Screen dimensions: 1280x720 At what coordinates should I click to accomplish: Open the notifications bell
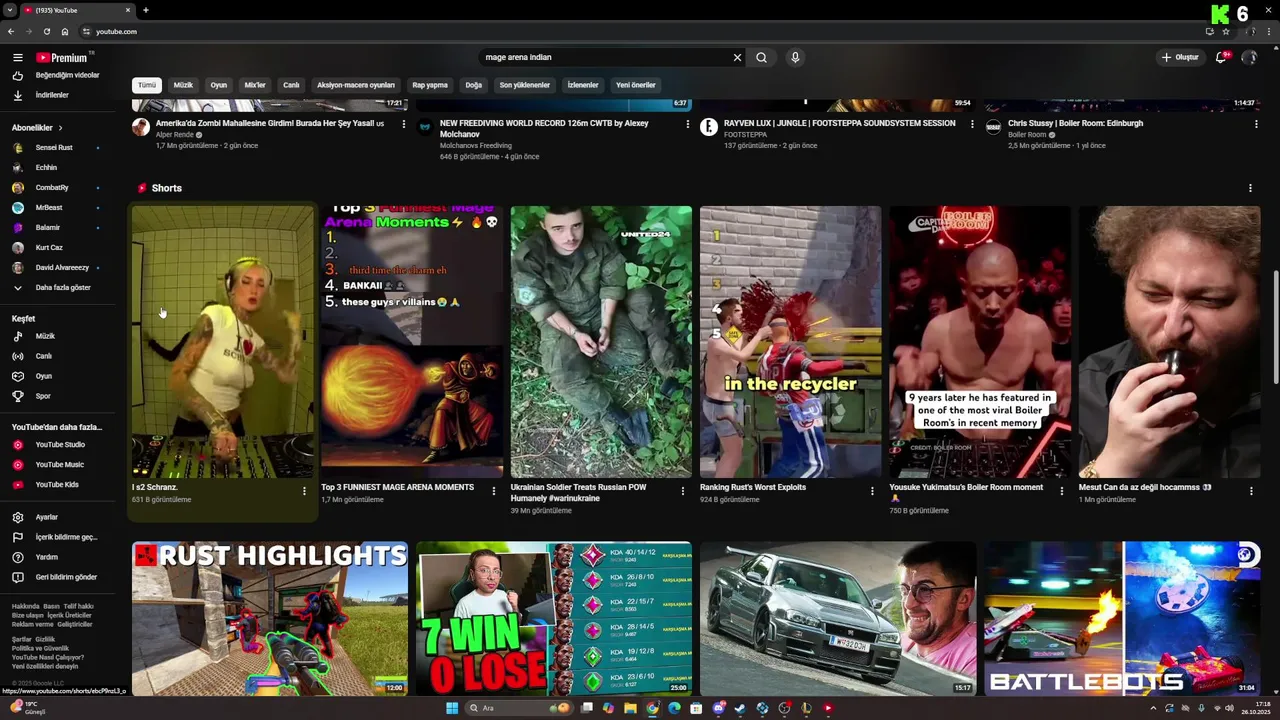[1220, 57]
